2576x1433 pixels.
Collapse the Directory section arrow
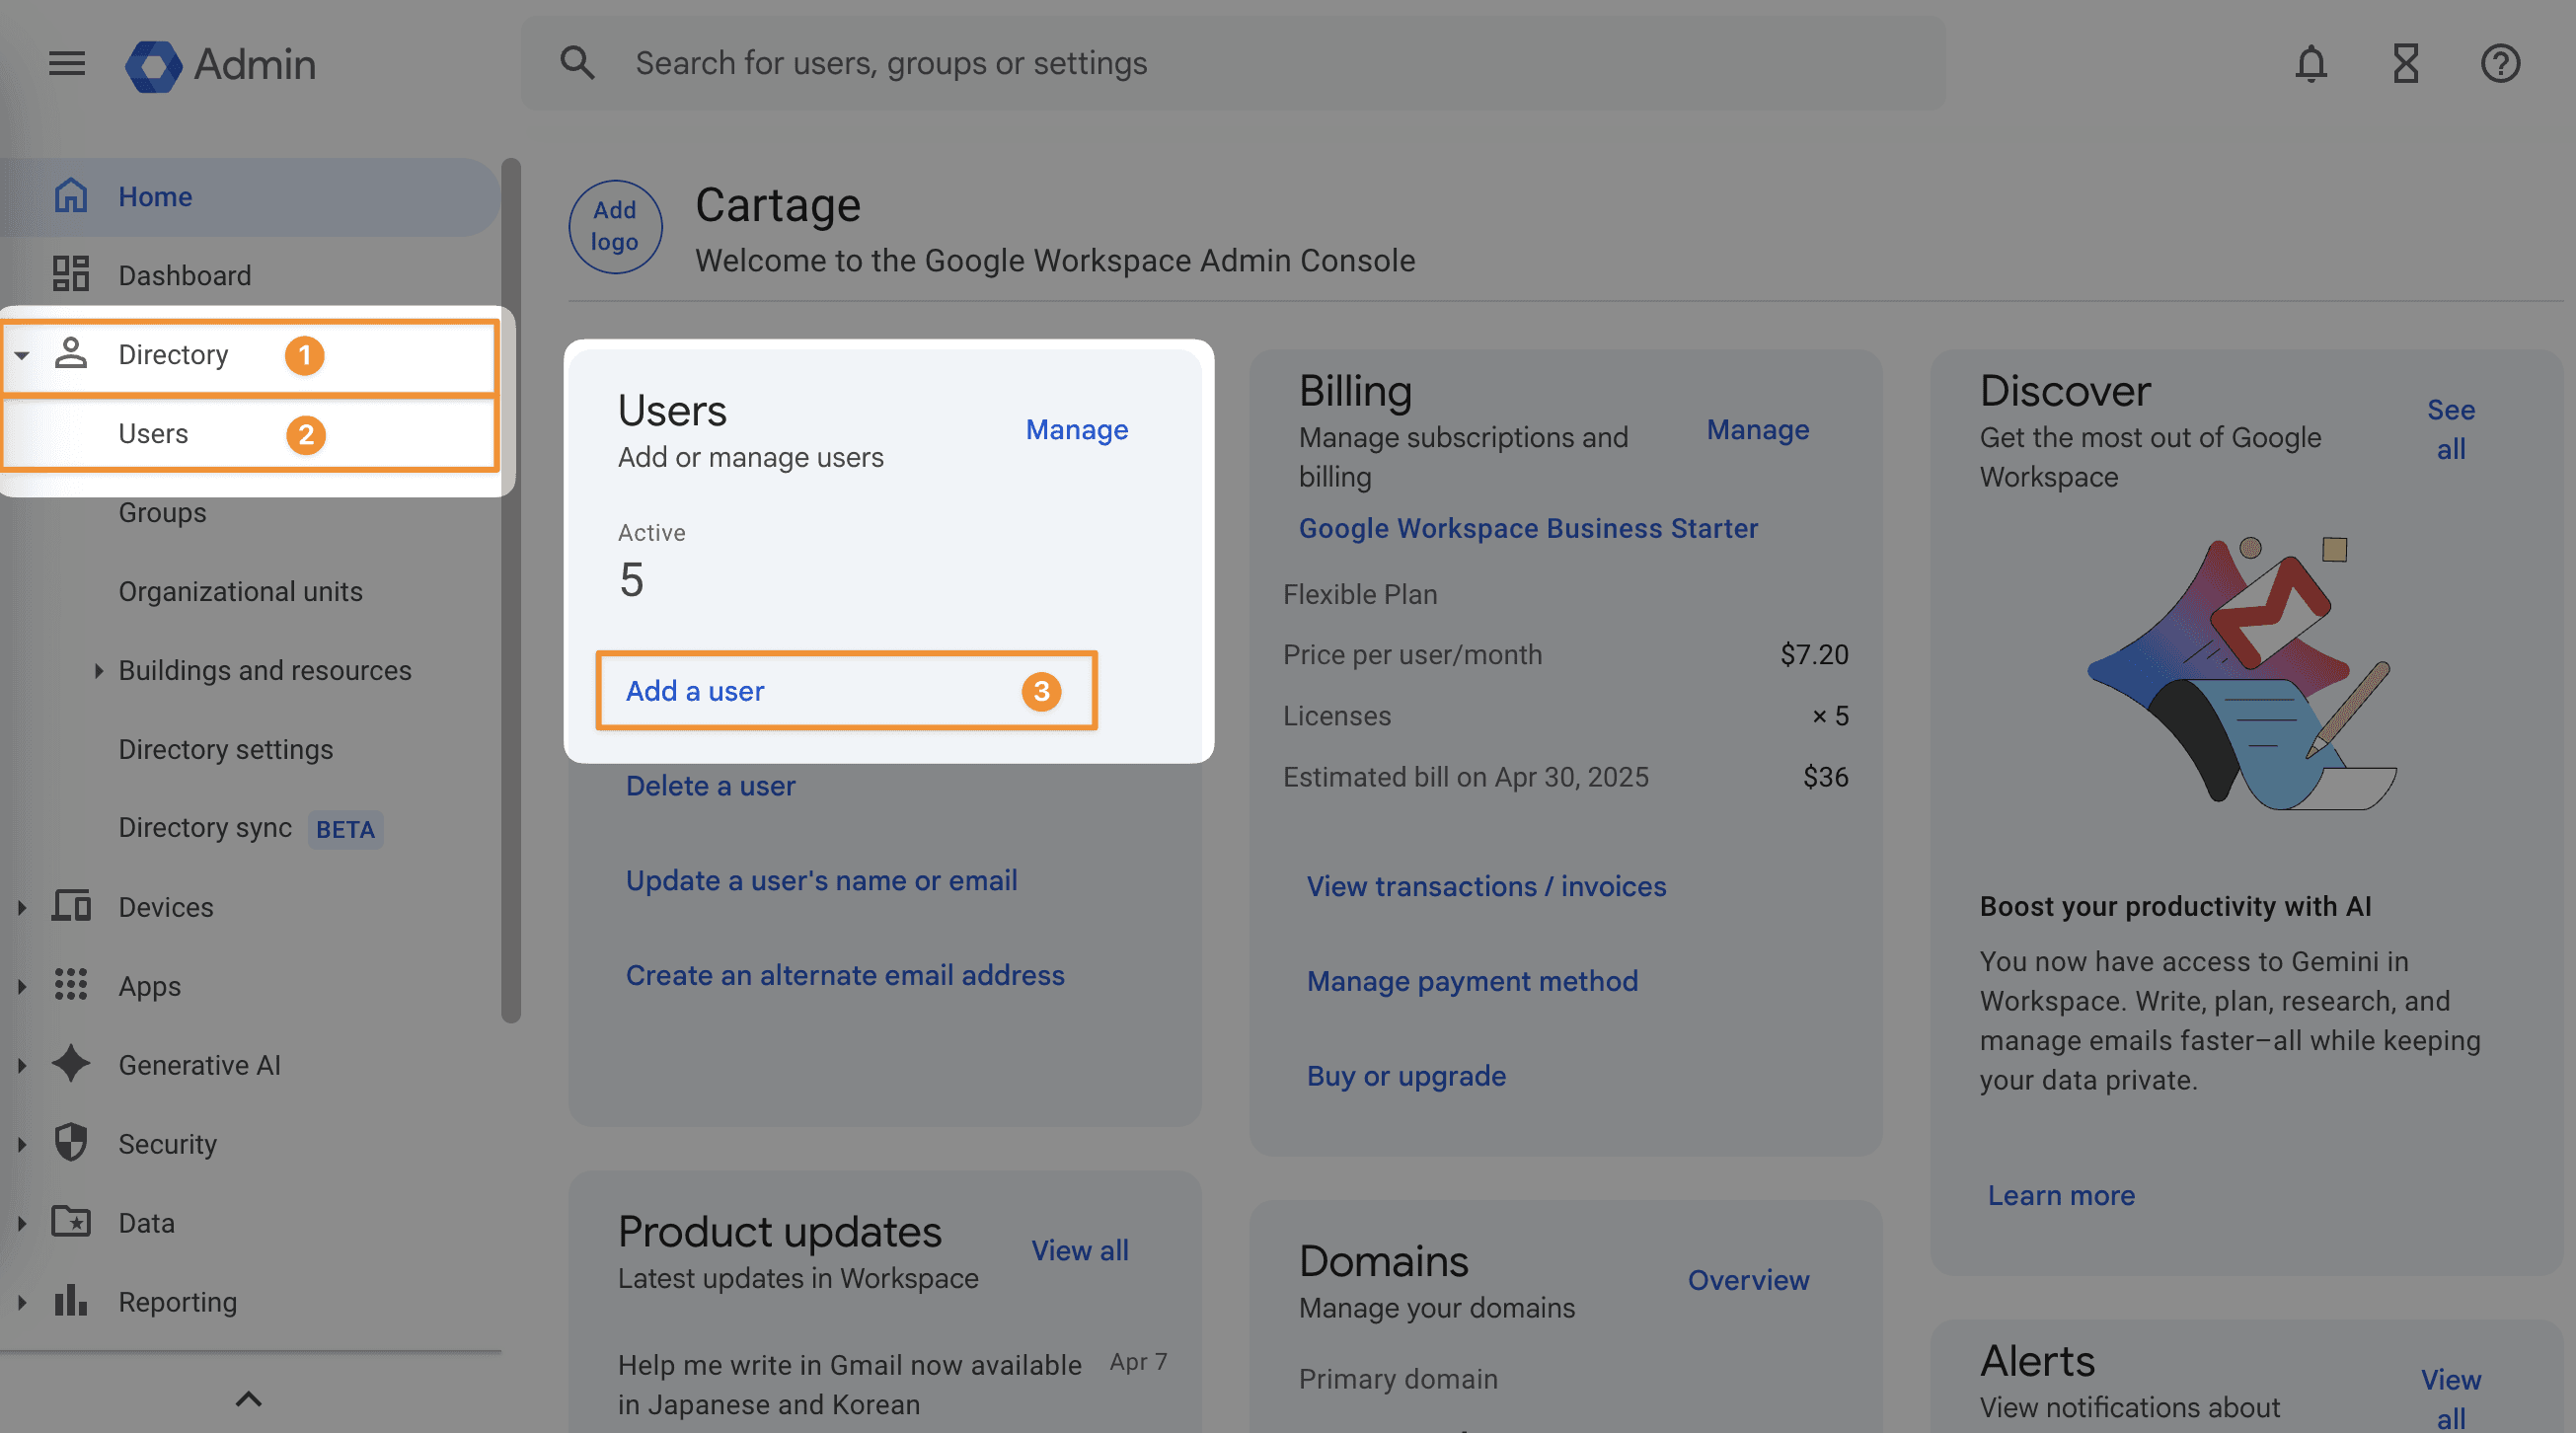(21, 354)
